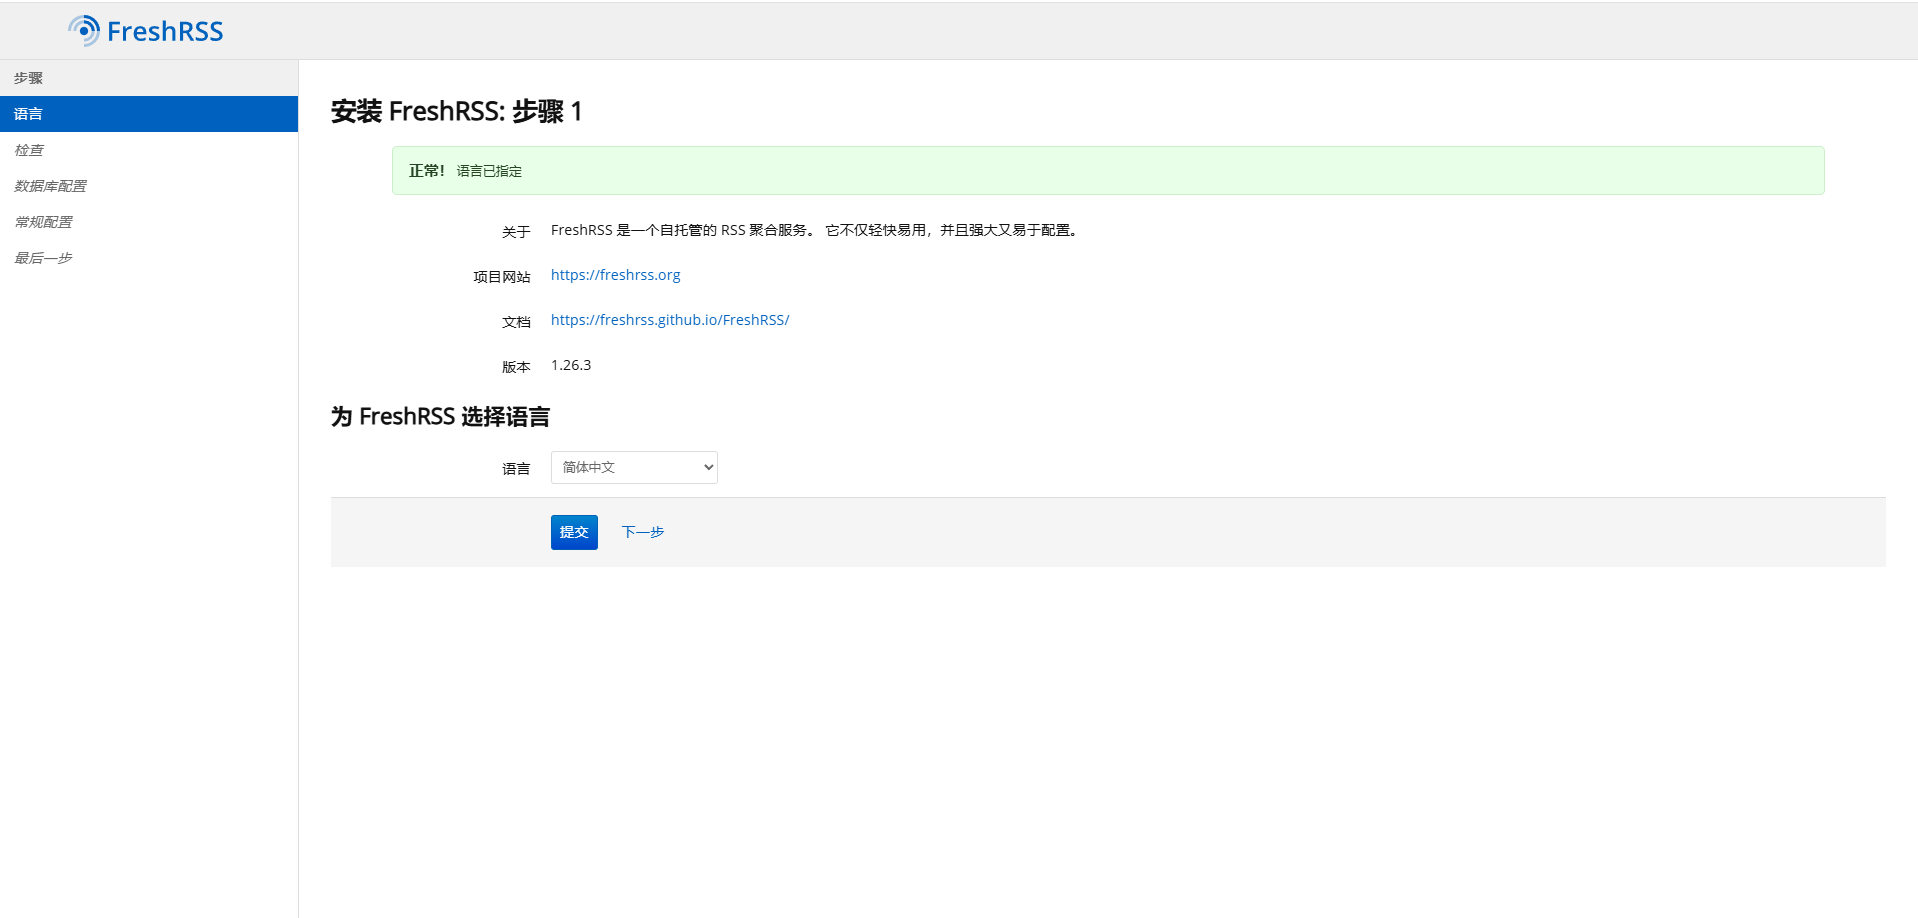Click the FreshRSS 是一个自托管的 RSS description text
Viewport: 1918px width, 918px height.
[815, 230]
